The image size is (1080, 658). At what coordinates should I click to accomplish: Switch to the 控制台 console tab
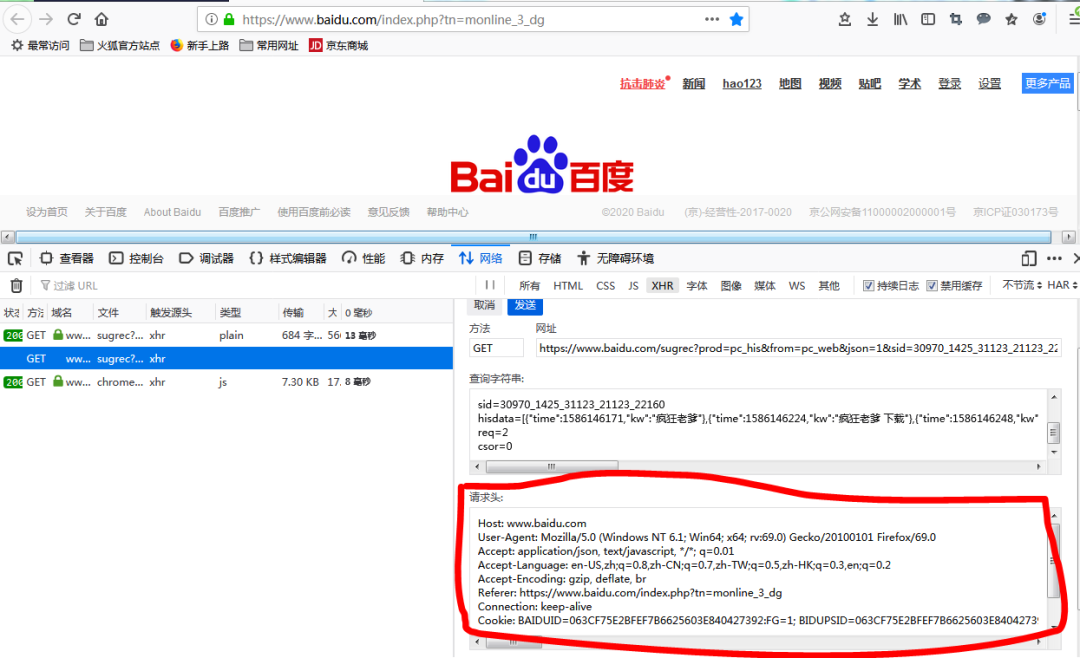click(137, 258)
